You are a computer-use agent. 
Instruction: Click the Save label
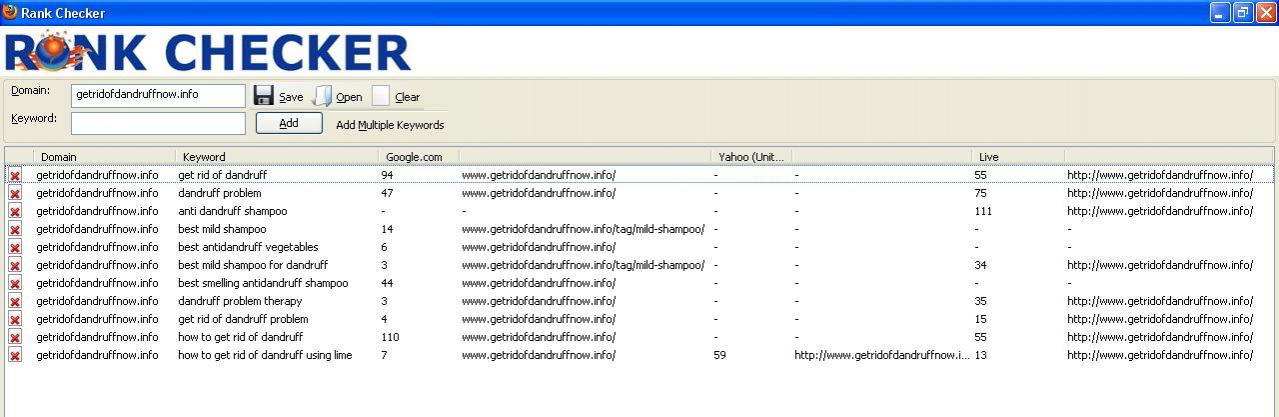[291, 97]
